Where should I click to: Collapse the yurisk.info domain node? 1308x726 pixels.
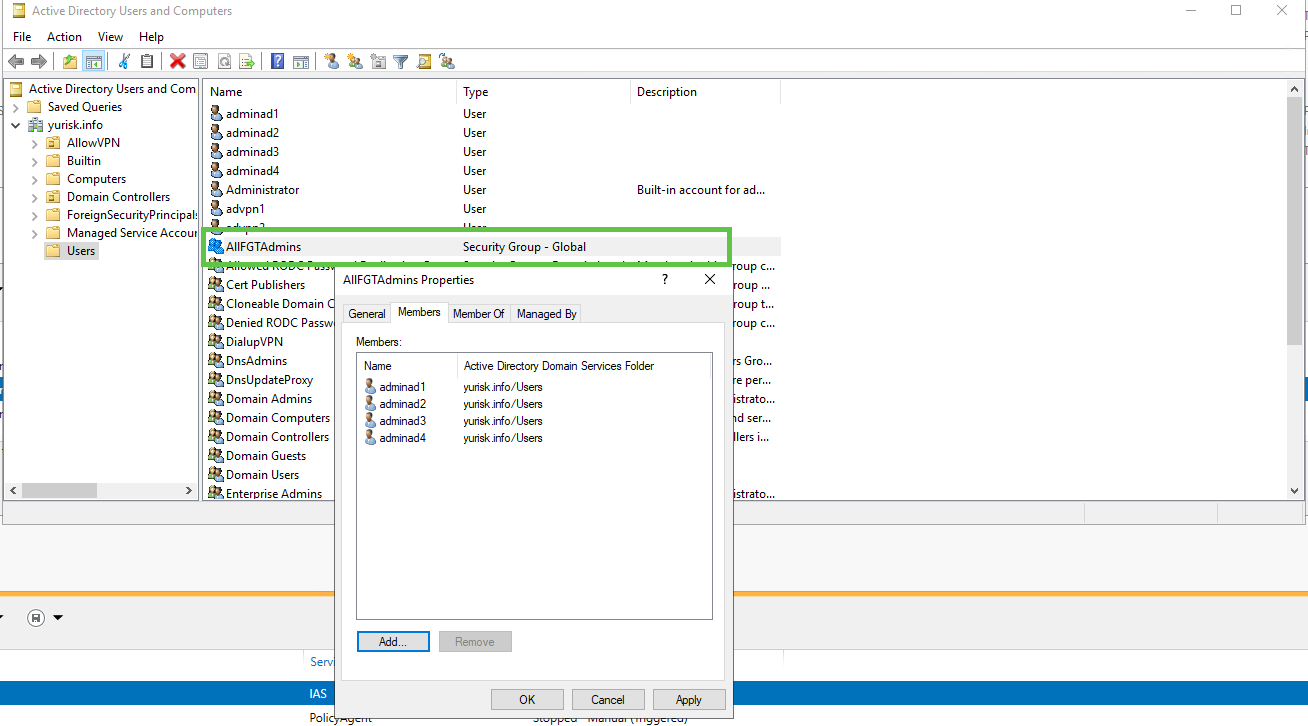[x=15, y=125]
